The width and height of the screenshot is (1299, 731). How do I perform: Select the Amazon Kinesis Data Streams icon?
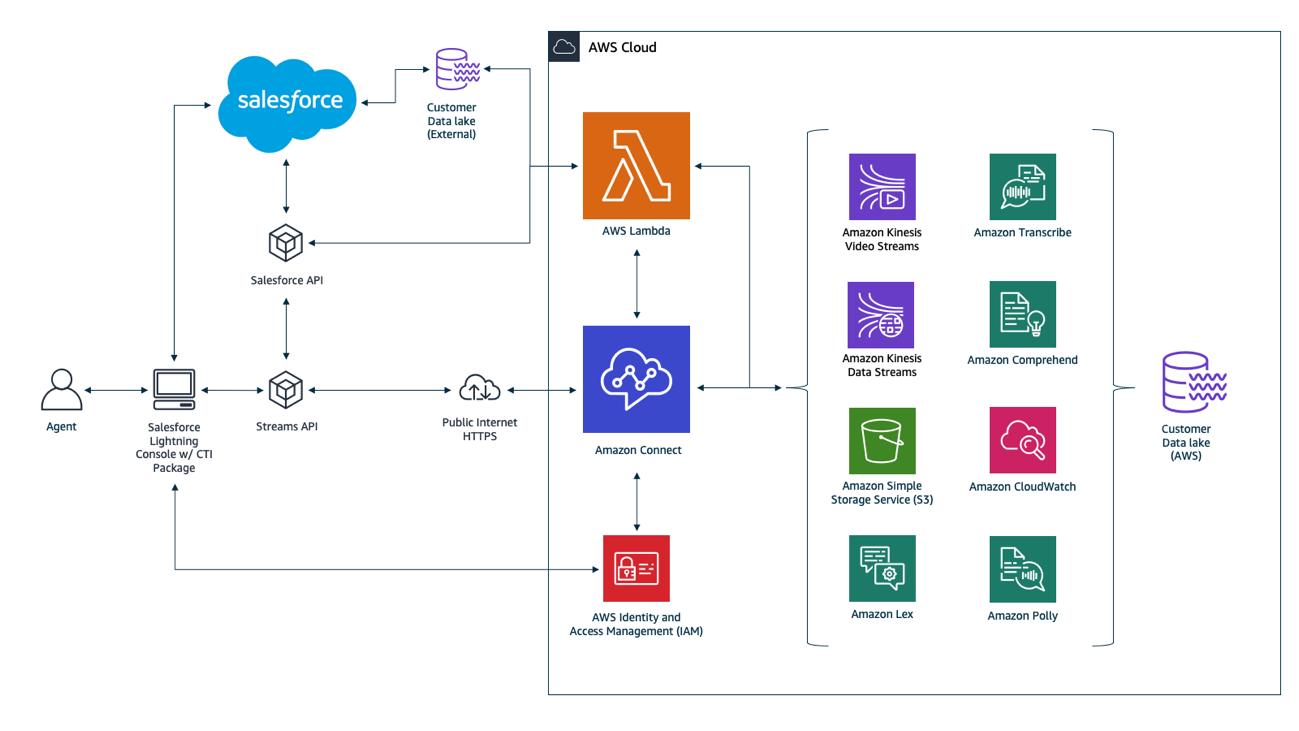pos(882,314)
